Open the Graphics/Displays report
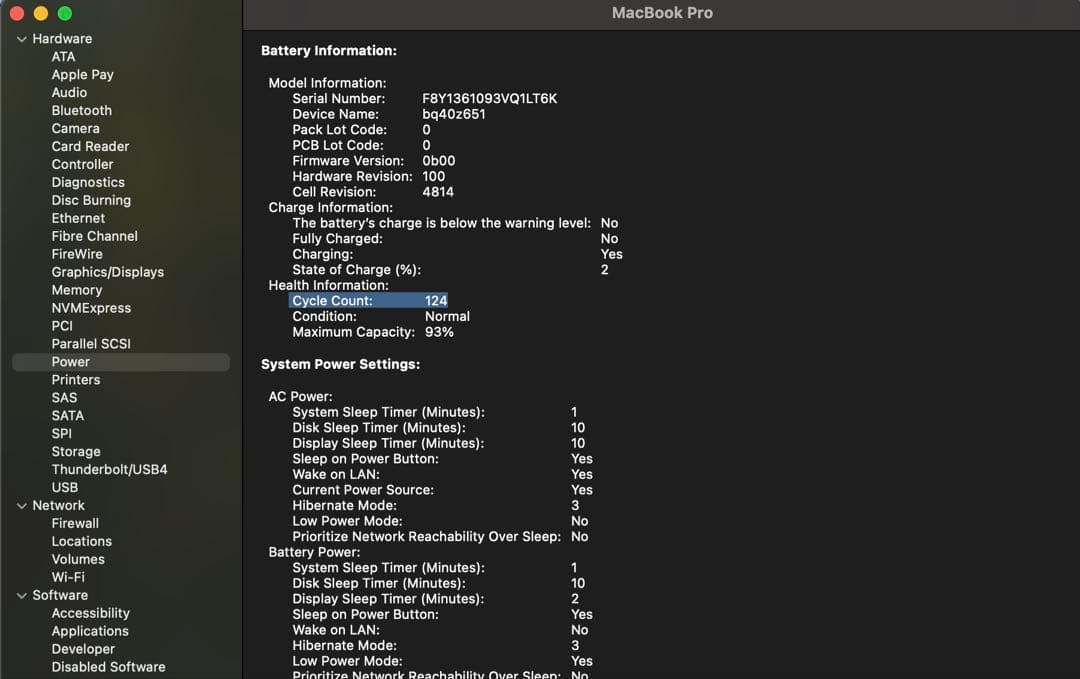 [x=108, y=271]
